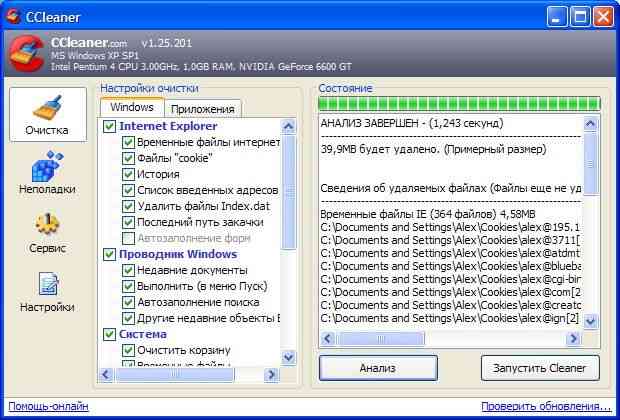Click the cleaning progress bar
This screenshot has width=620, height=420.
pyautogui.click(x=459, y=104)
